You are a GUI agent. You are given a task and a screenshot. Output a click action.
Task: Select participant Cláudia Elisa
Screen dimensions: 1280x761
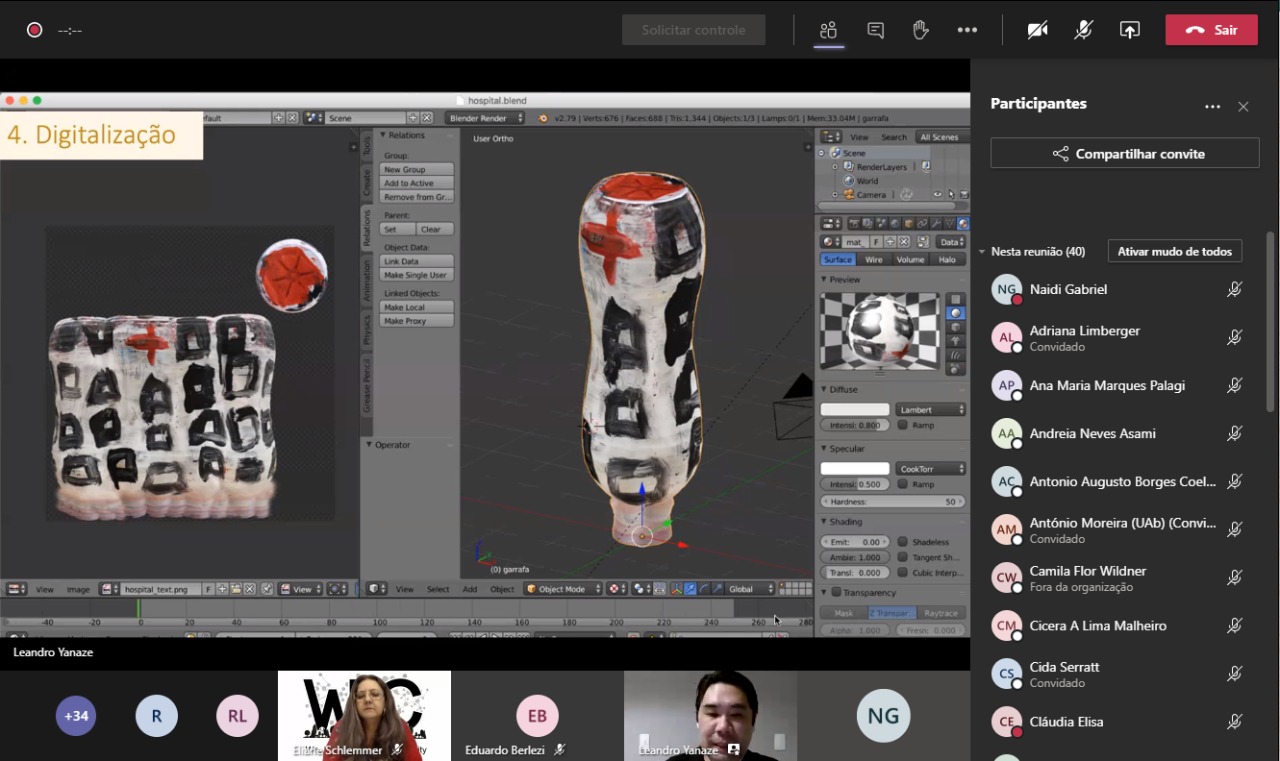point(1117,722)
